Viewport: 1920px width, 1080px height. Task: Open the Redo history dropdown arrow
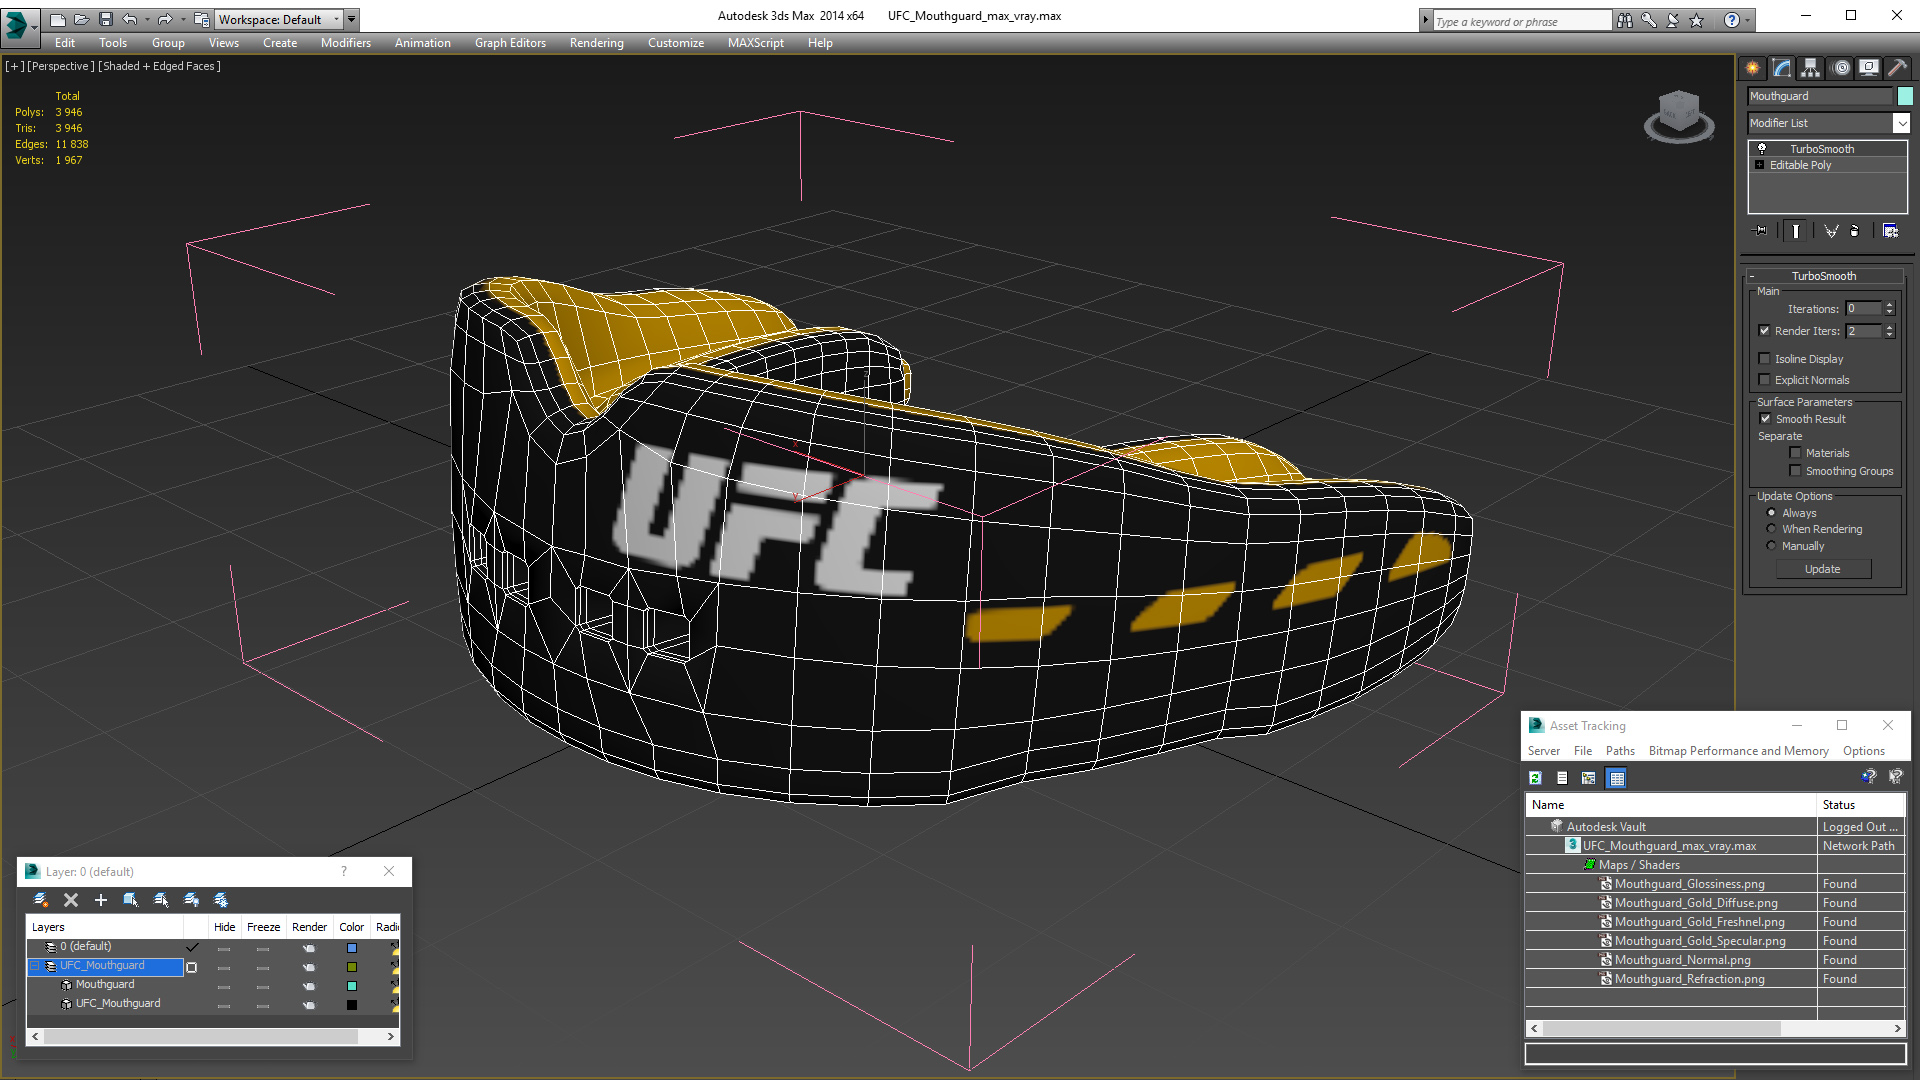point(183,19)
